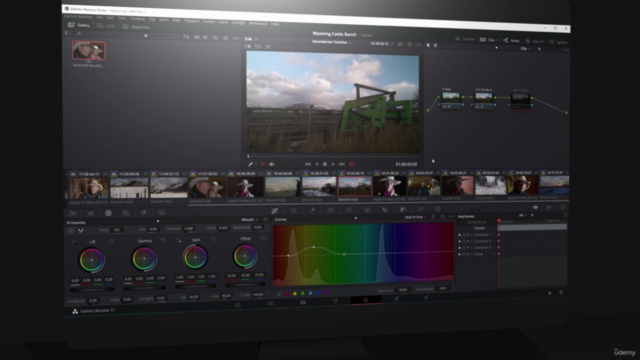The width and height of the screenshot is (640, 360).
Task: Select yellow hue swatch under curves
Action: click(x=295, y=293)
